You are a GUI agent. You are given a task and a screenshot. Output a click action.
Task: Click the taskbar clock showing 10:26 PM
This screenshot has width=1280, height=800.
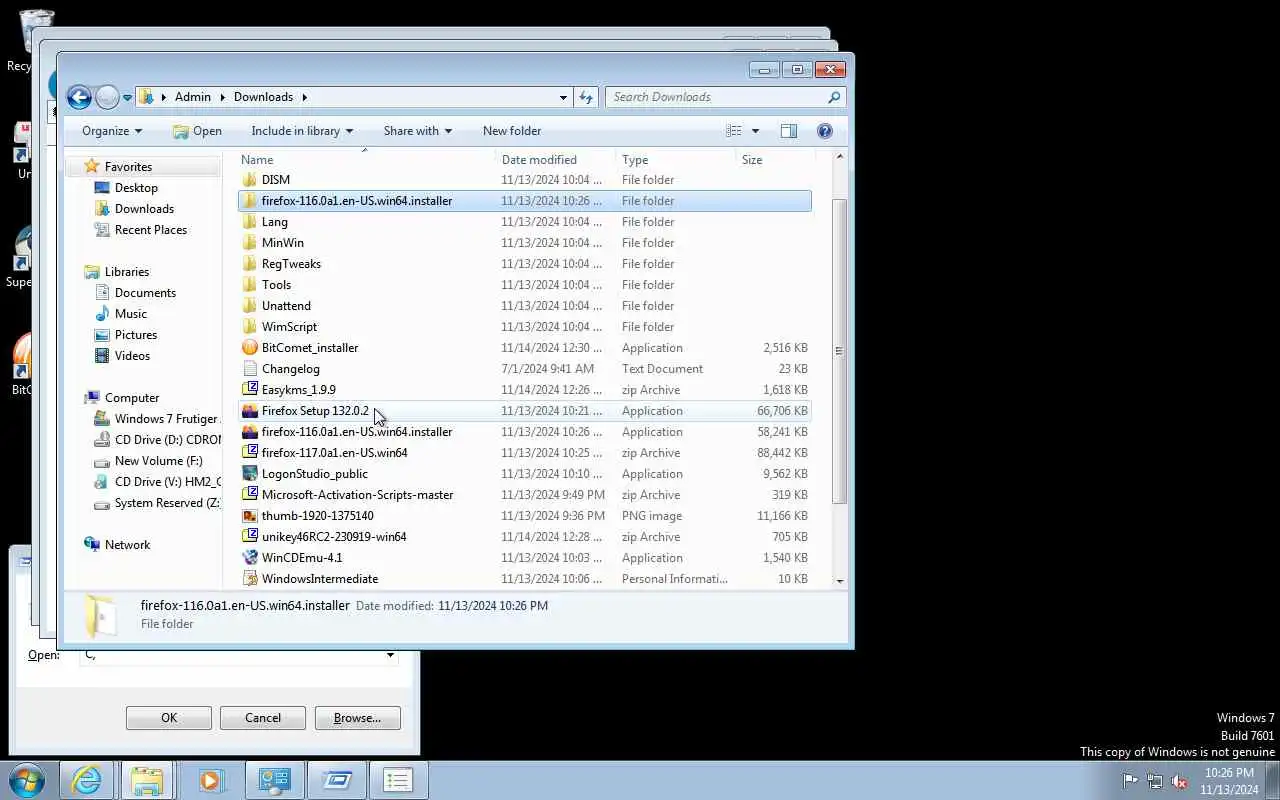pos(1229,781)
